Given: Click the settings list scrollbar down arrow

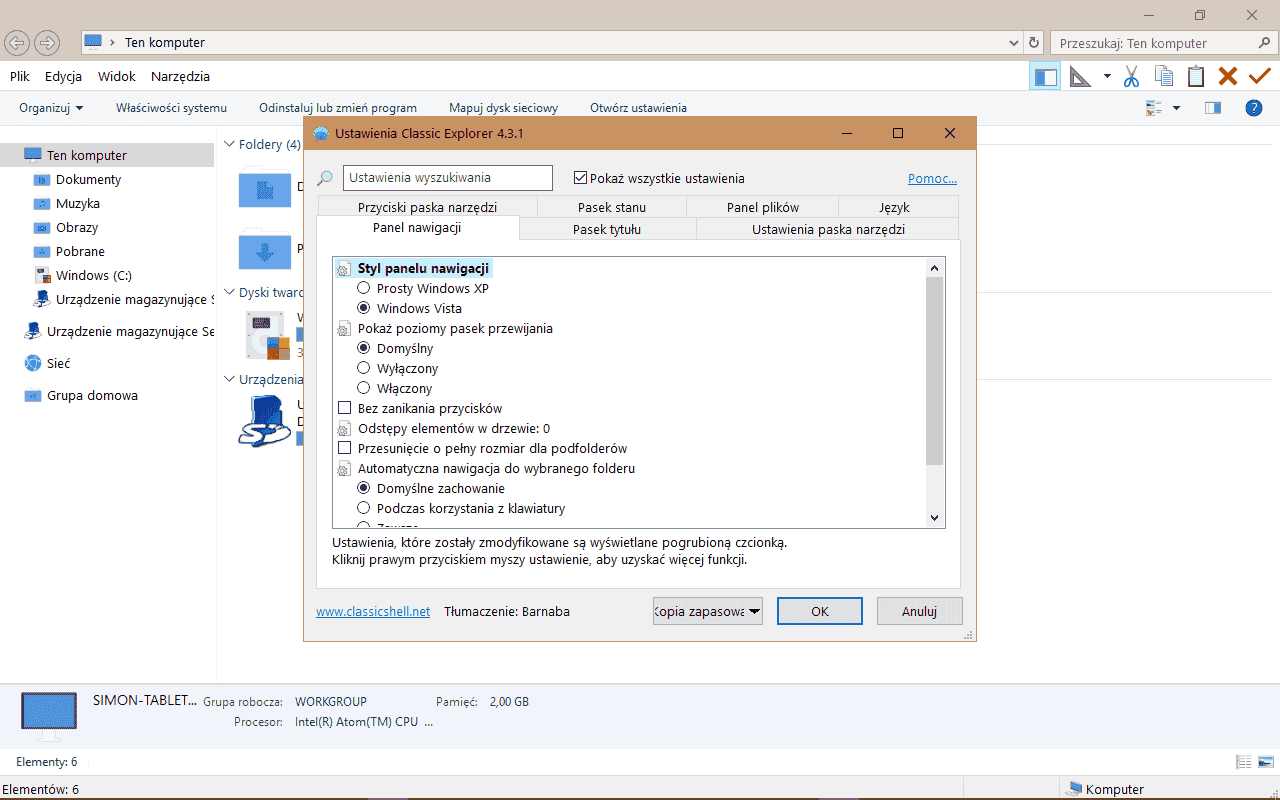Looking at the screenshot, I should click(x=935, y=518).
